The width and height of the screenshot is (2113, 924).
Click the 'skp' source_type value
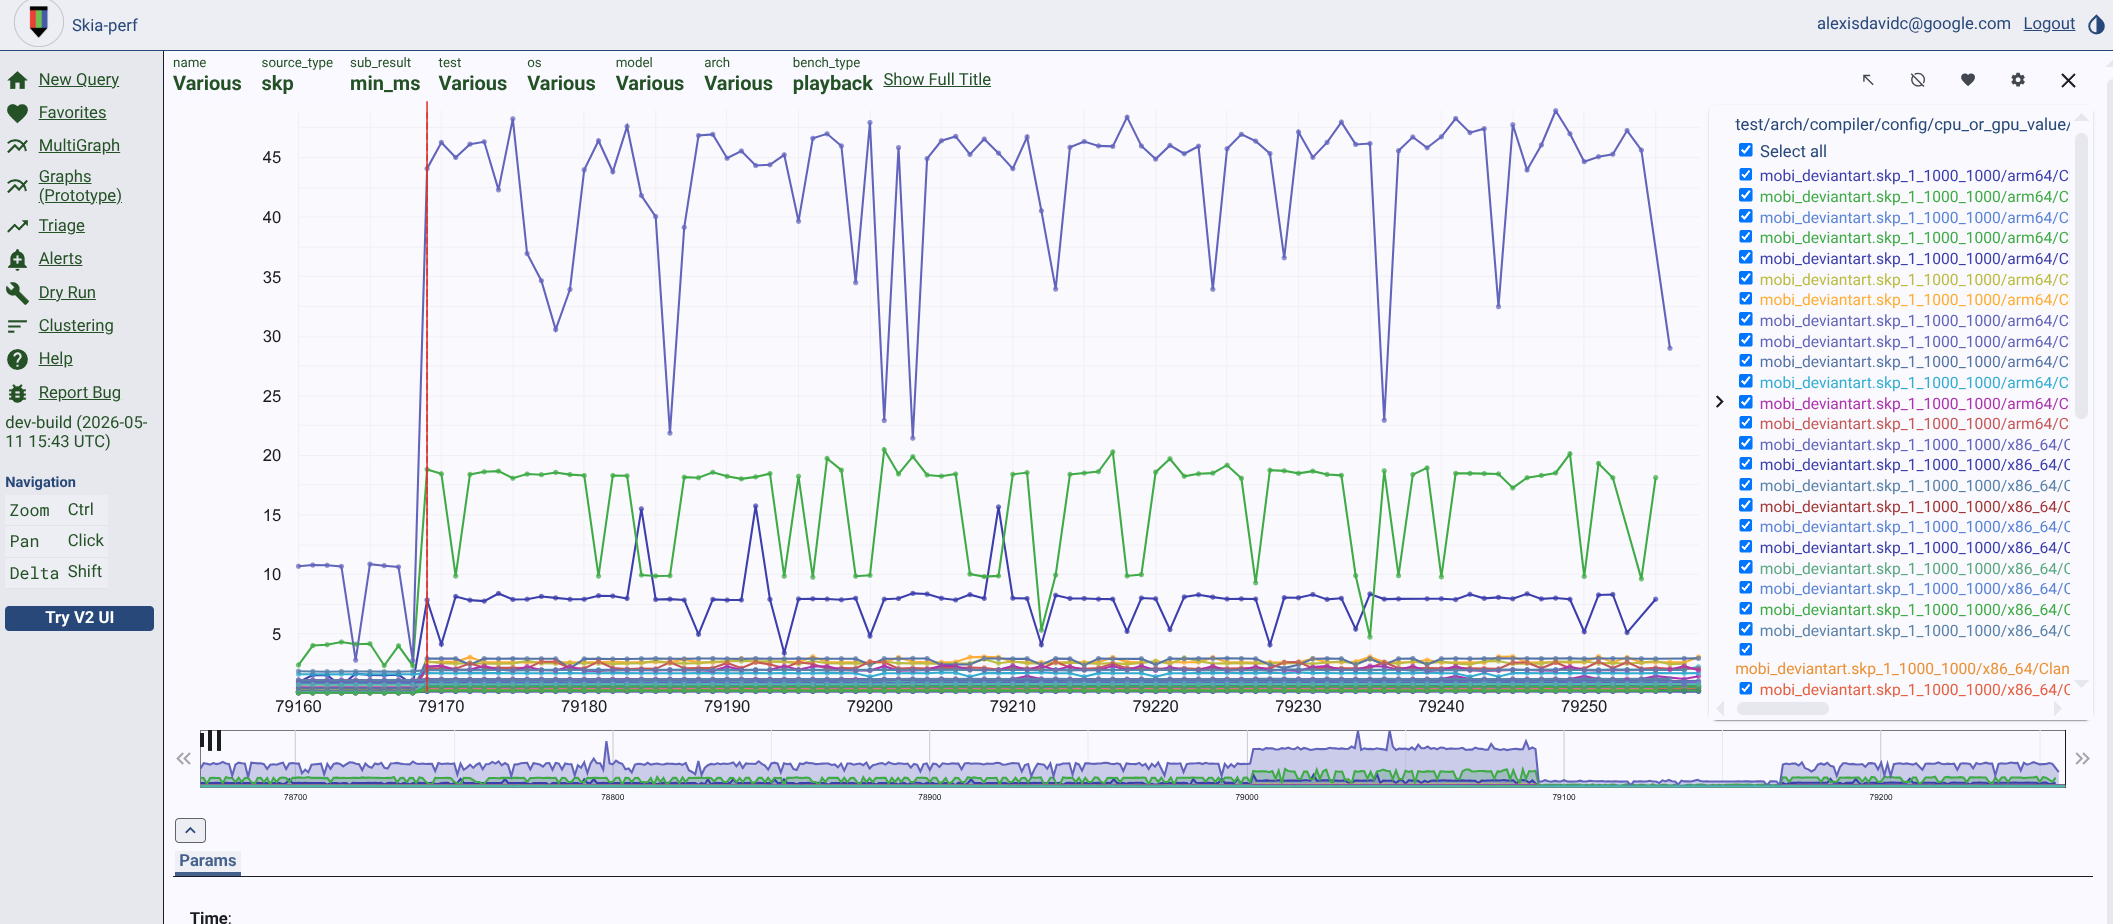(277, 84)
